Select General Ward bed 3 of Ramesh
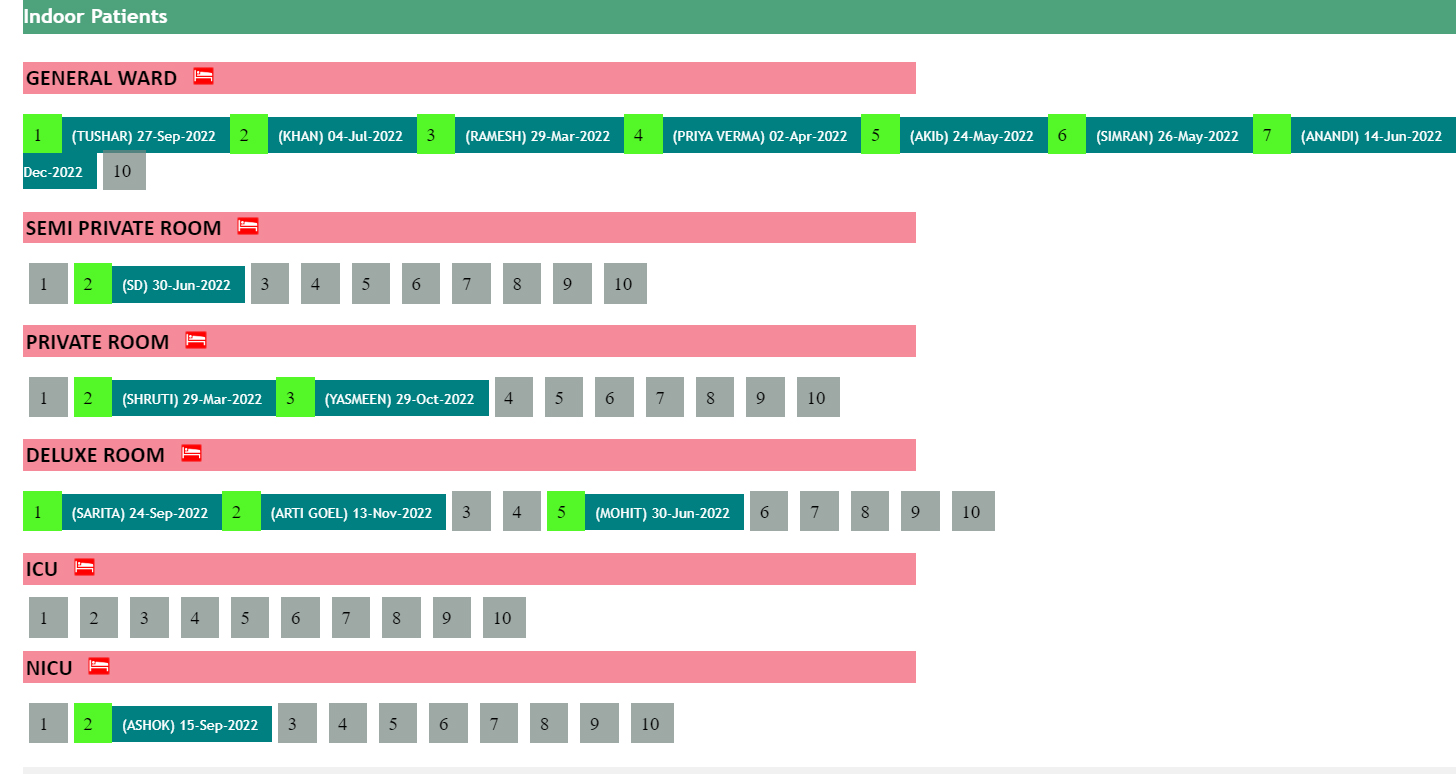1456x774 pixels. click(x=436, y=134)
